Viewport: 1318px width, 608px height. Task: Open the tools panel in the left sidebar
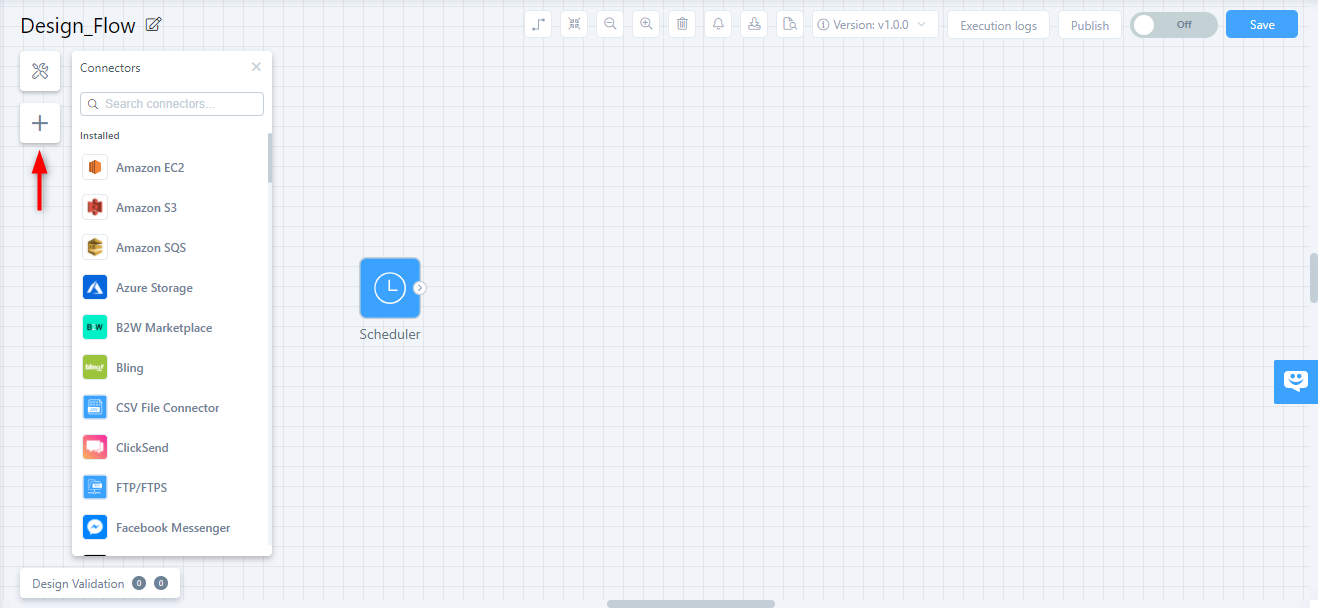click(x=39, y=70)
